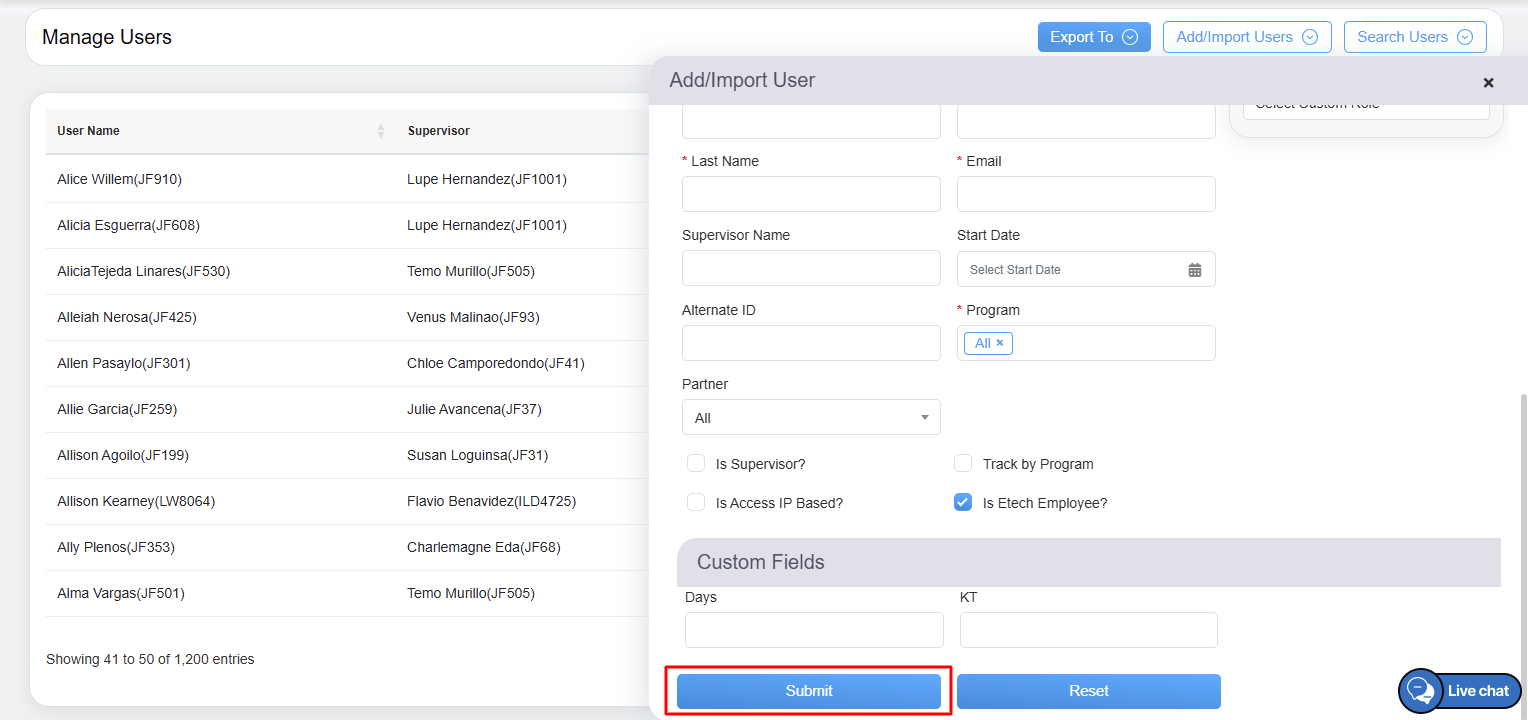Open the Select Custom Role dropdown
This screenshot has width=1528, height=720.
tap(1365, 106)
